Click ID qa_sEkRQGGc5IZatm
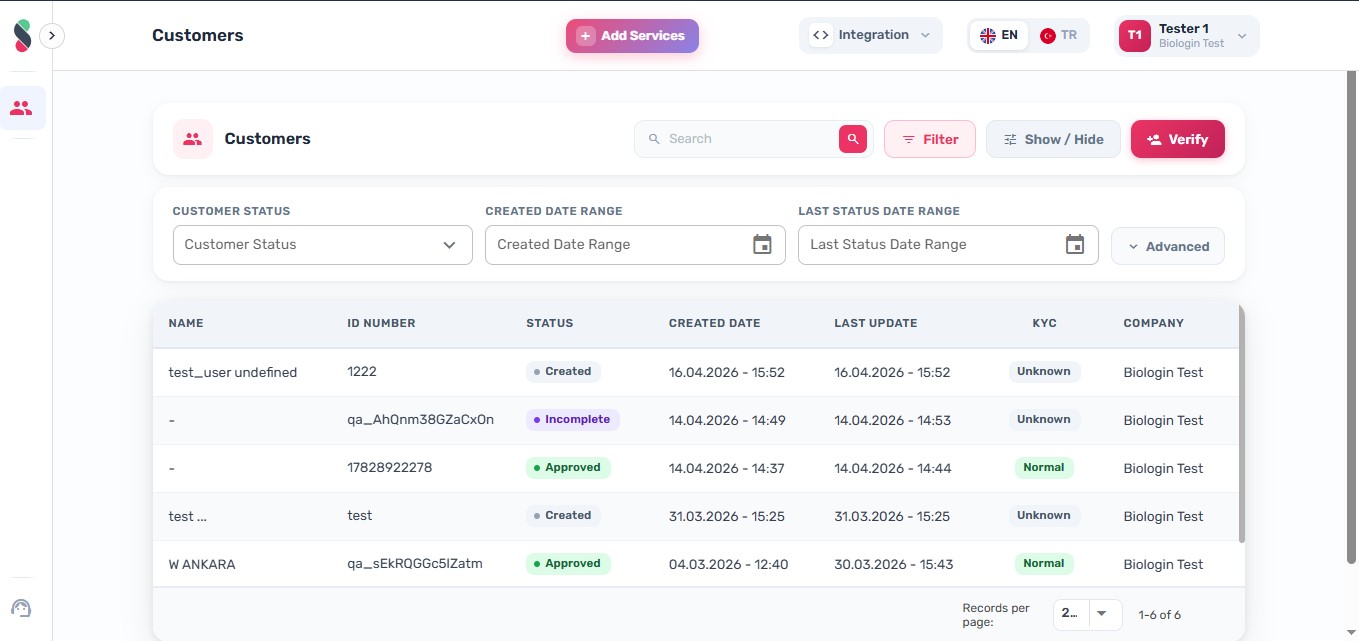Screen dimensions: 1359x641 (415, 564)
